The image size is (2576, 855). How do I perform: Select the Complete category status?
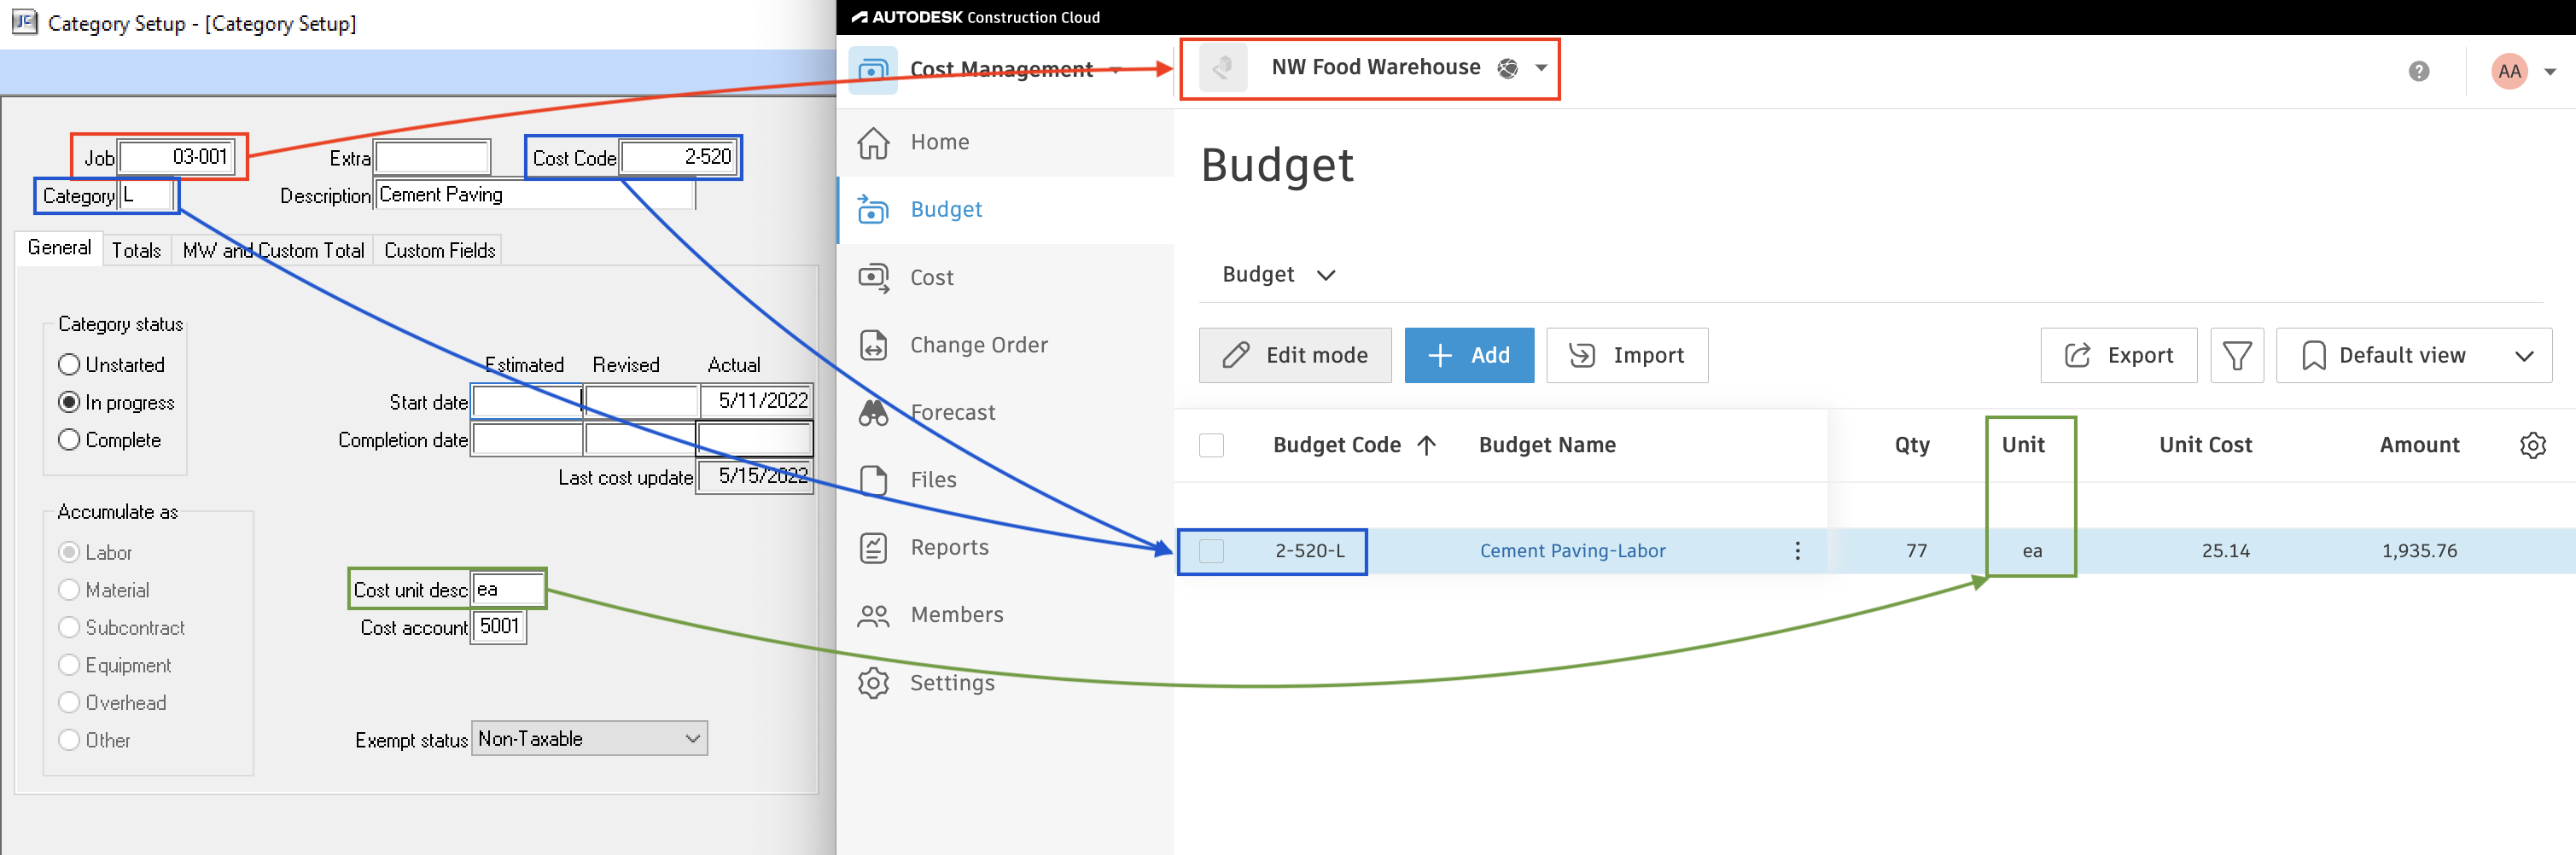tap(69, 439)
